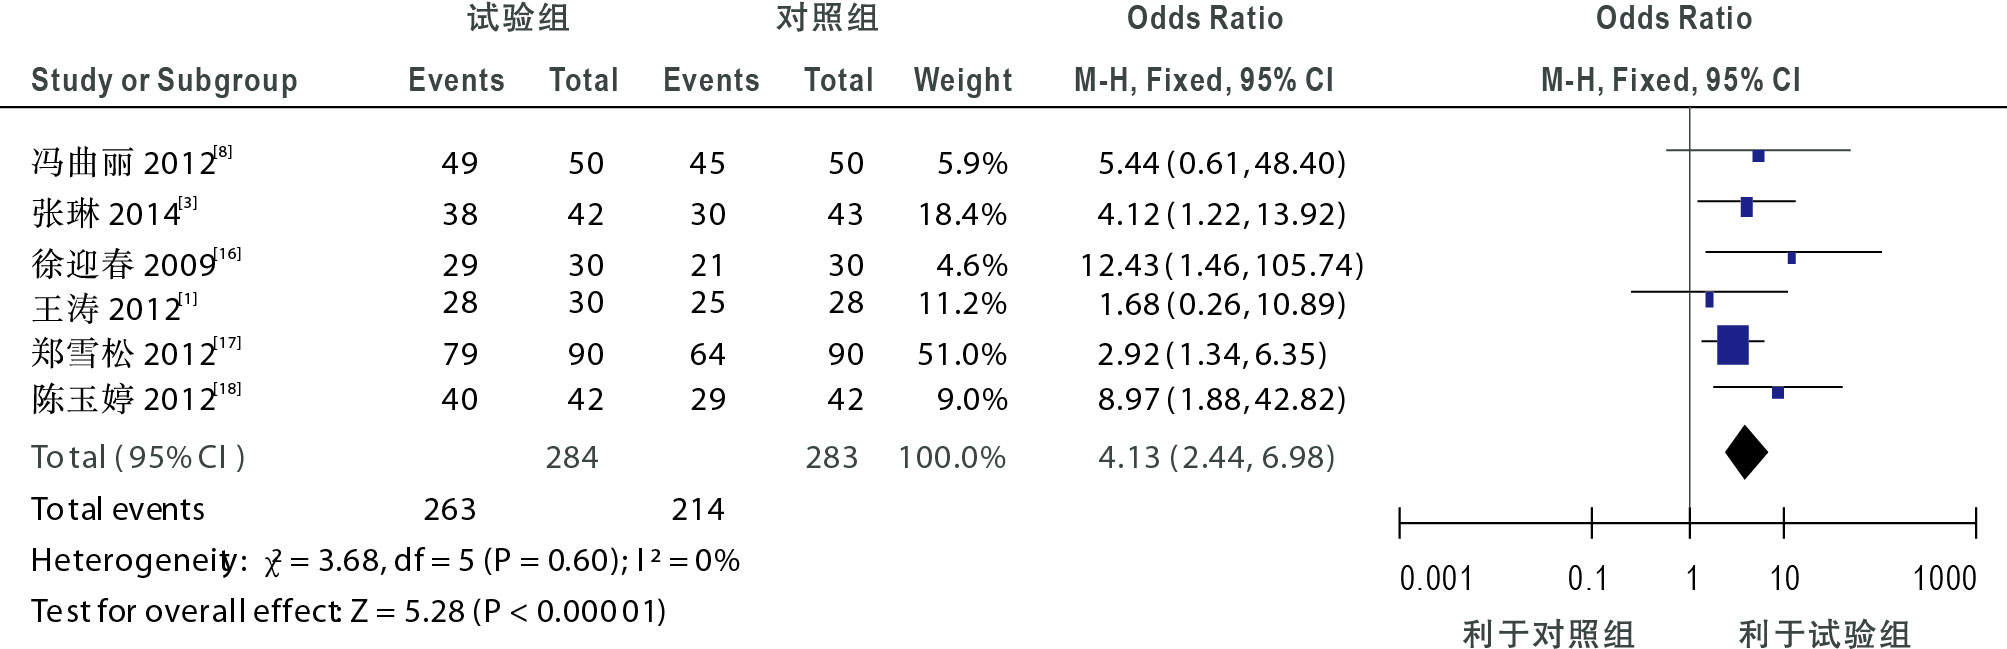This screenshot has height=649, width=2007.
Task: Click the Weight column header
Action: tap(963, 80)
